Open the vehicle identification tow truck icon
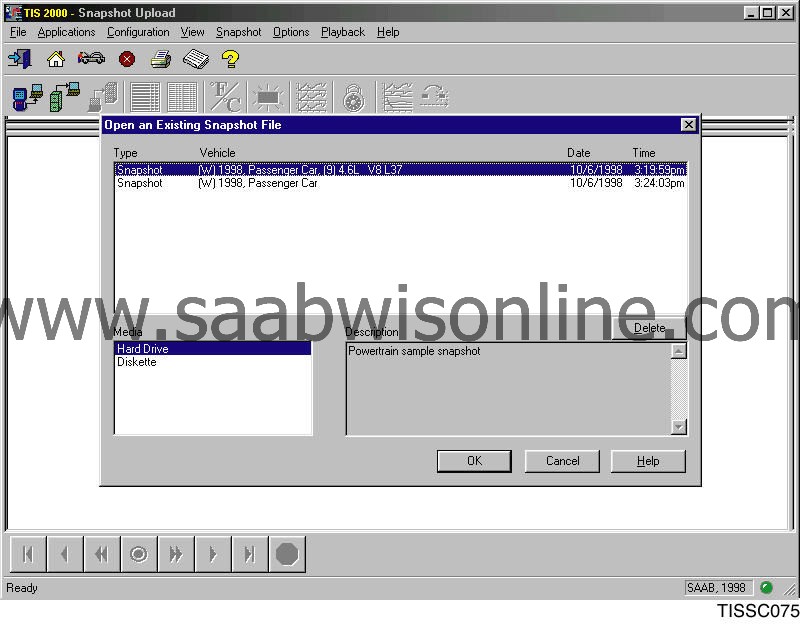Image resolution: width=800 pixels, height=625 pixels. point(91,59)
